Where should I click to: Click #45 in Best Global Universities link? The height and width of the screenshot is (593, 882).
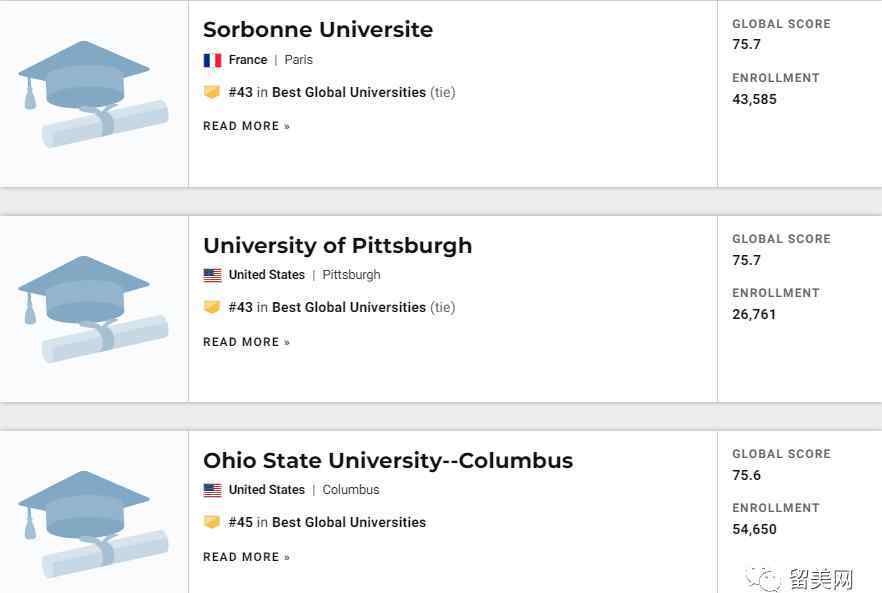pyautogui.click(x=327, y=522)
